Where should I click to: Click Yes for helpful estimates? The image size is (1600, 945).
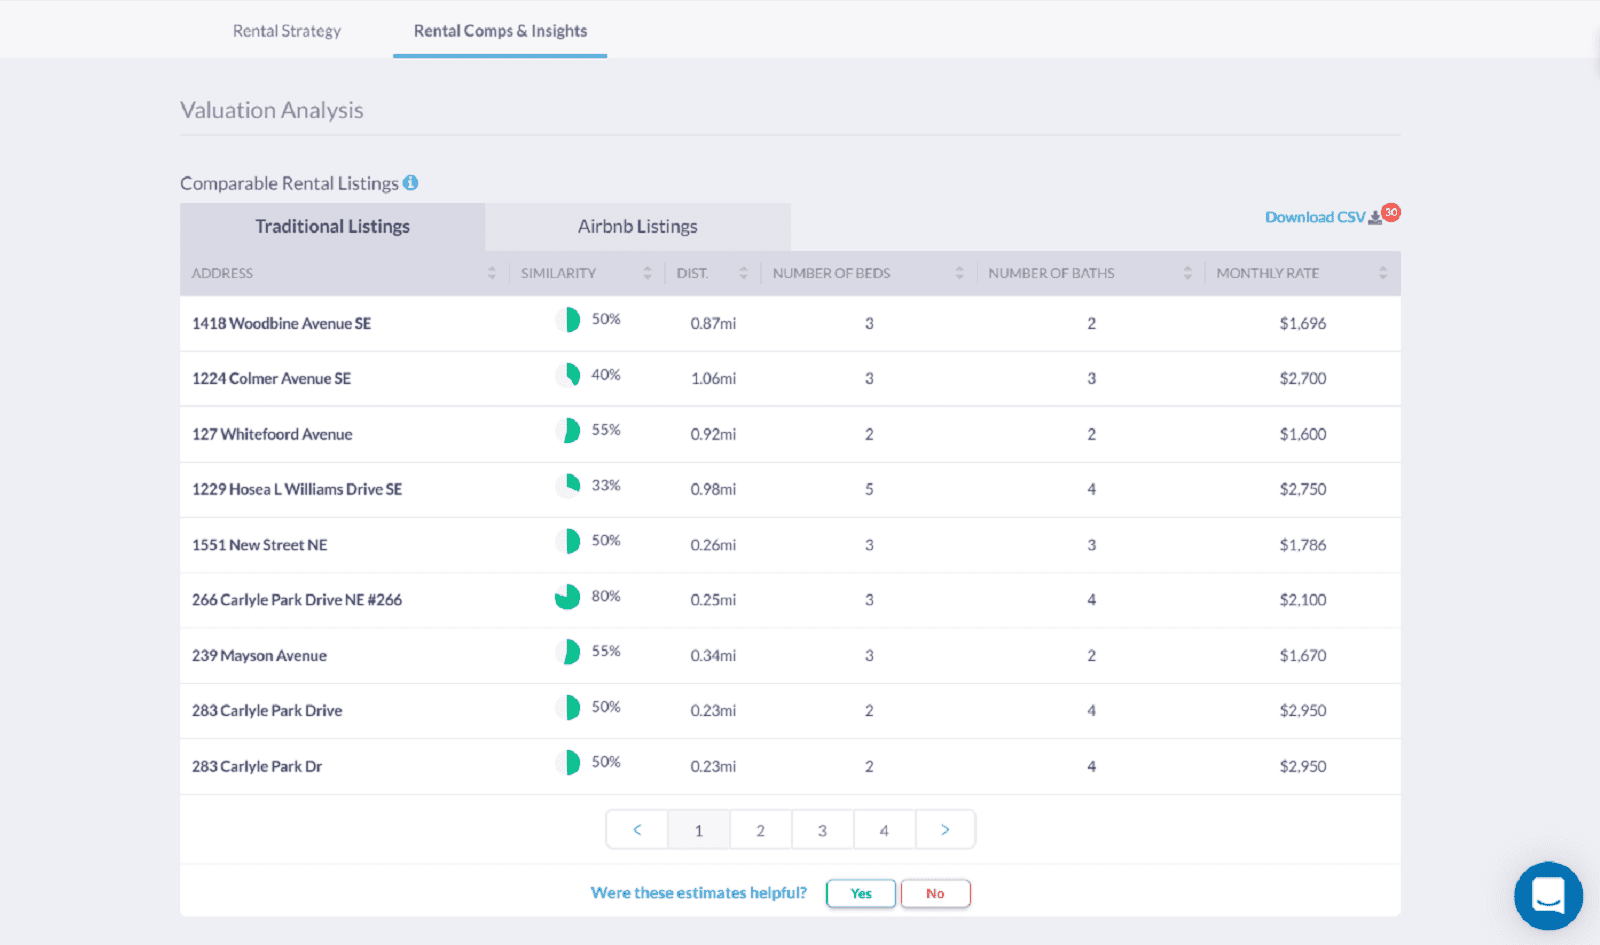click(861, 894)
